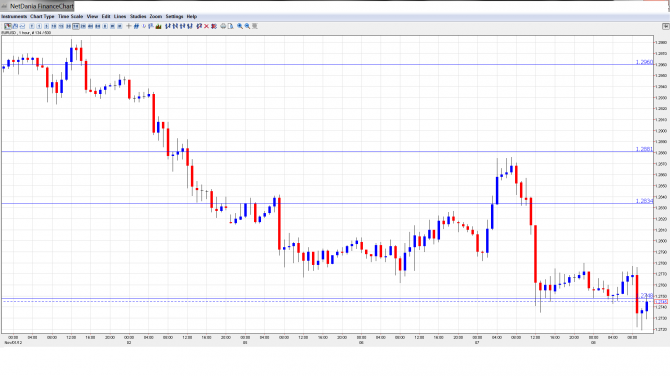670x376 pixels.
Task: Click the current price marker on axis
Action: click(661, 302)
